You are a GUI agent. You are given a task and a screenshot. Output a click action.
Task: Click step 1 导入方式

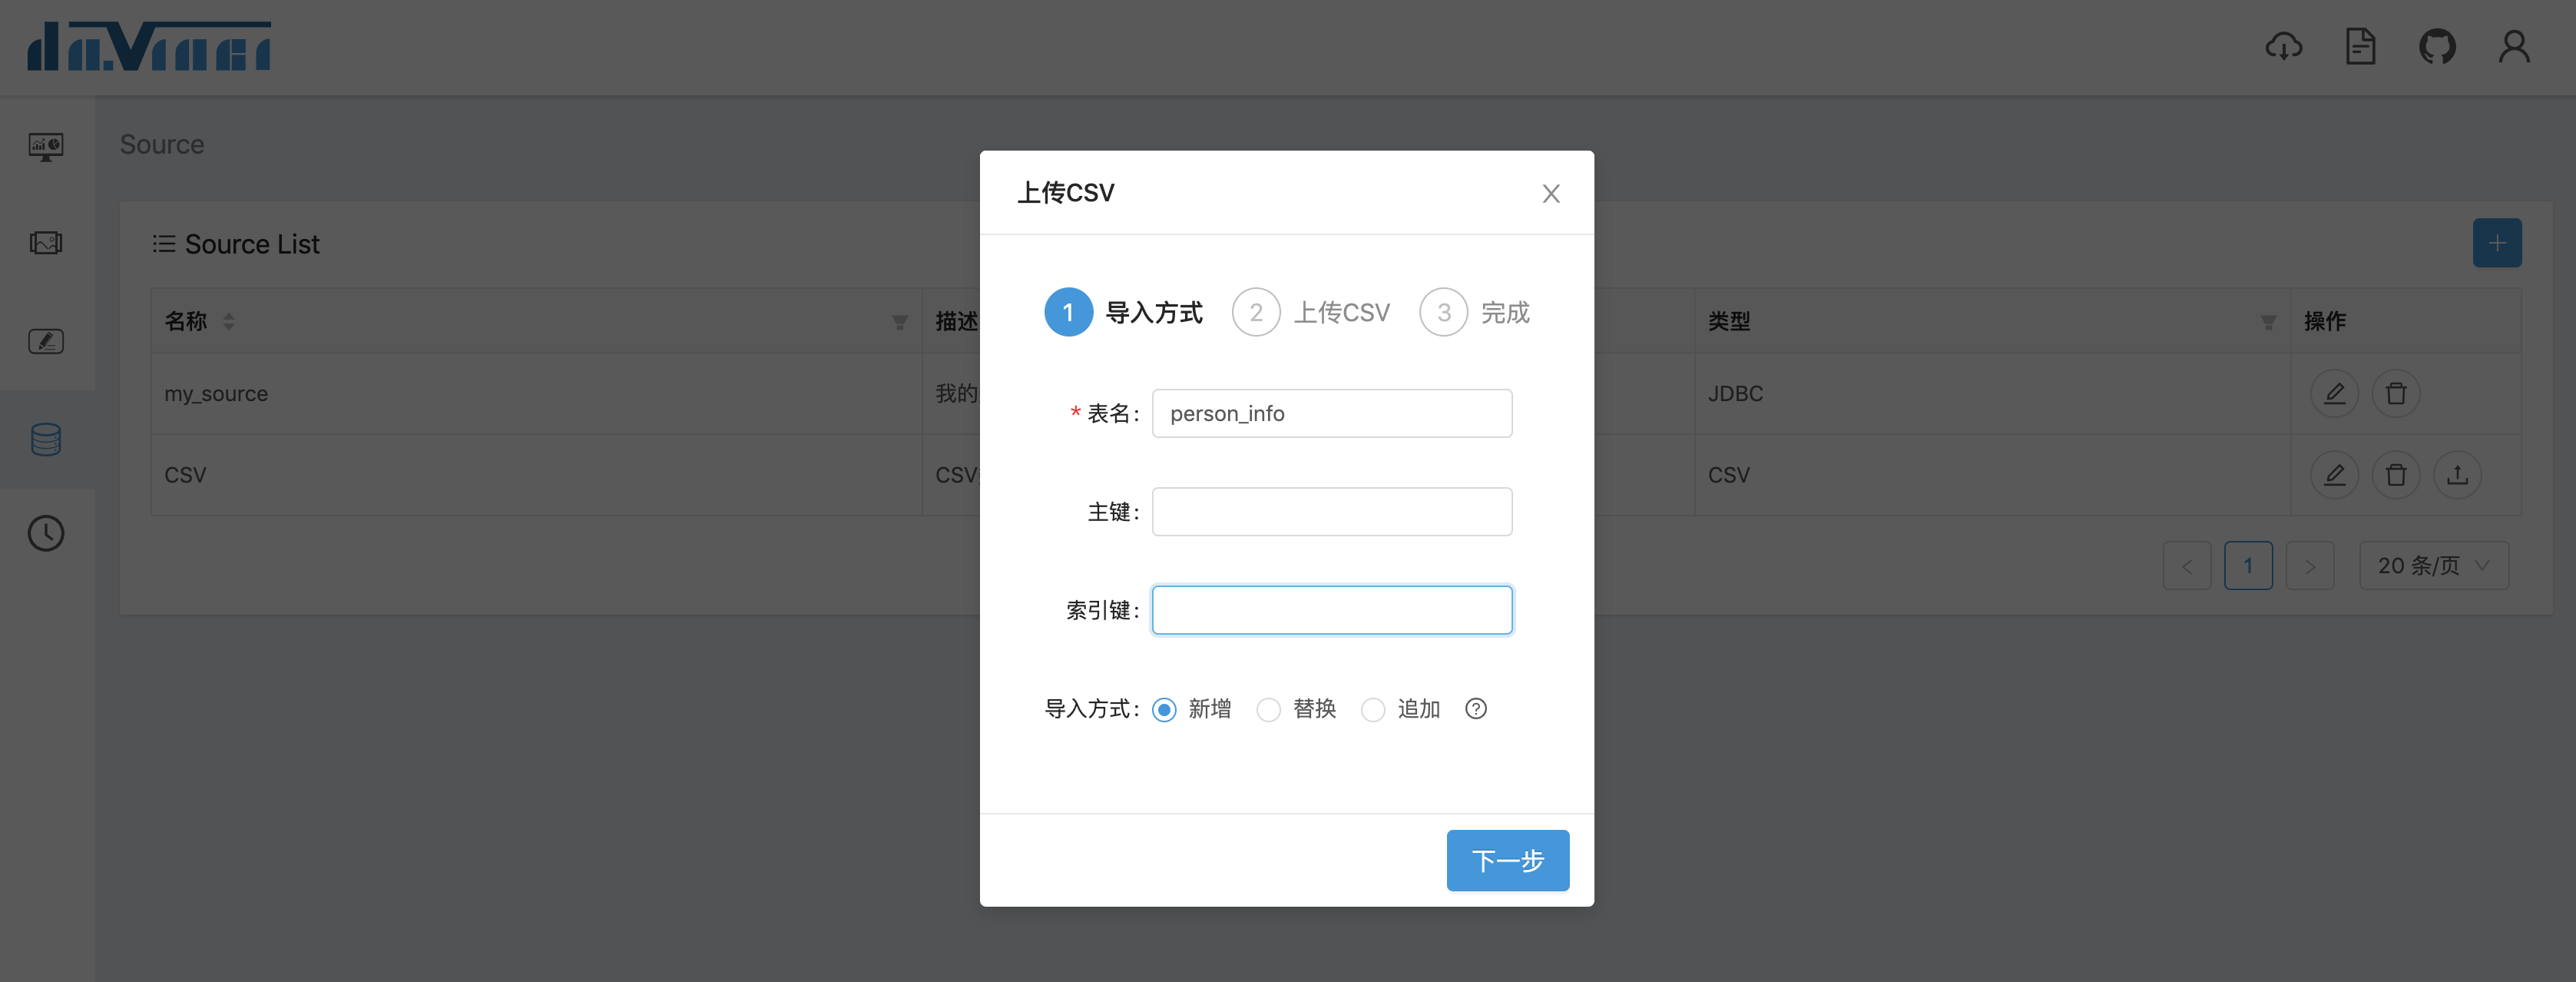pyautogui.click(x=1123, y=312)
